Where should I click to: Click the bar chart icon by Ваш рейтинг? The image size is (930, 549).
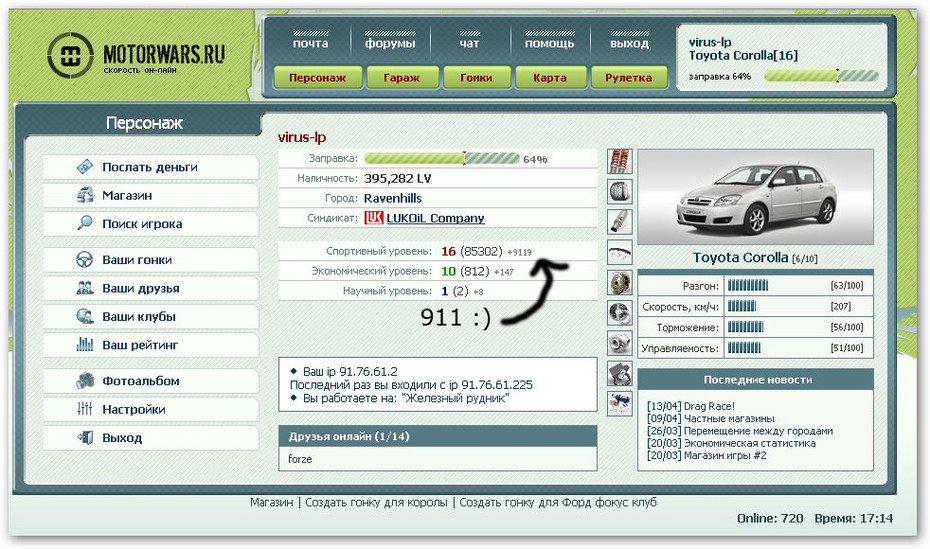[x=85, y=344]
